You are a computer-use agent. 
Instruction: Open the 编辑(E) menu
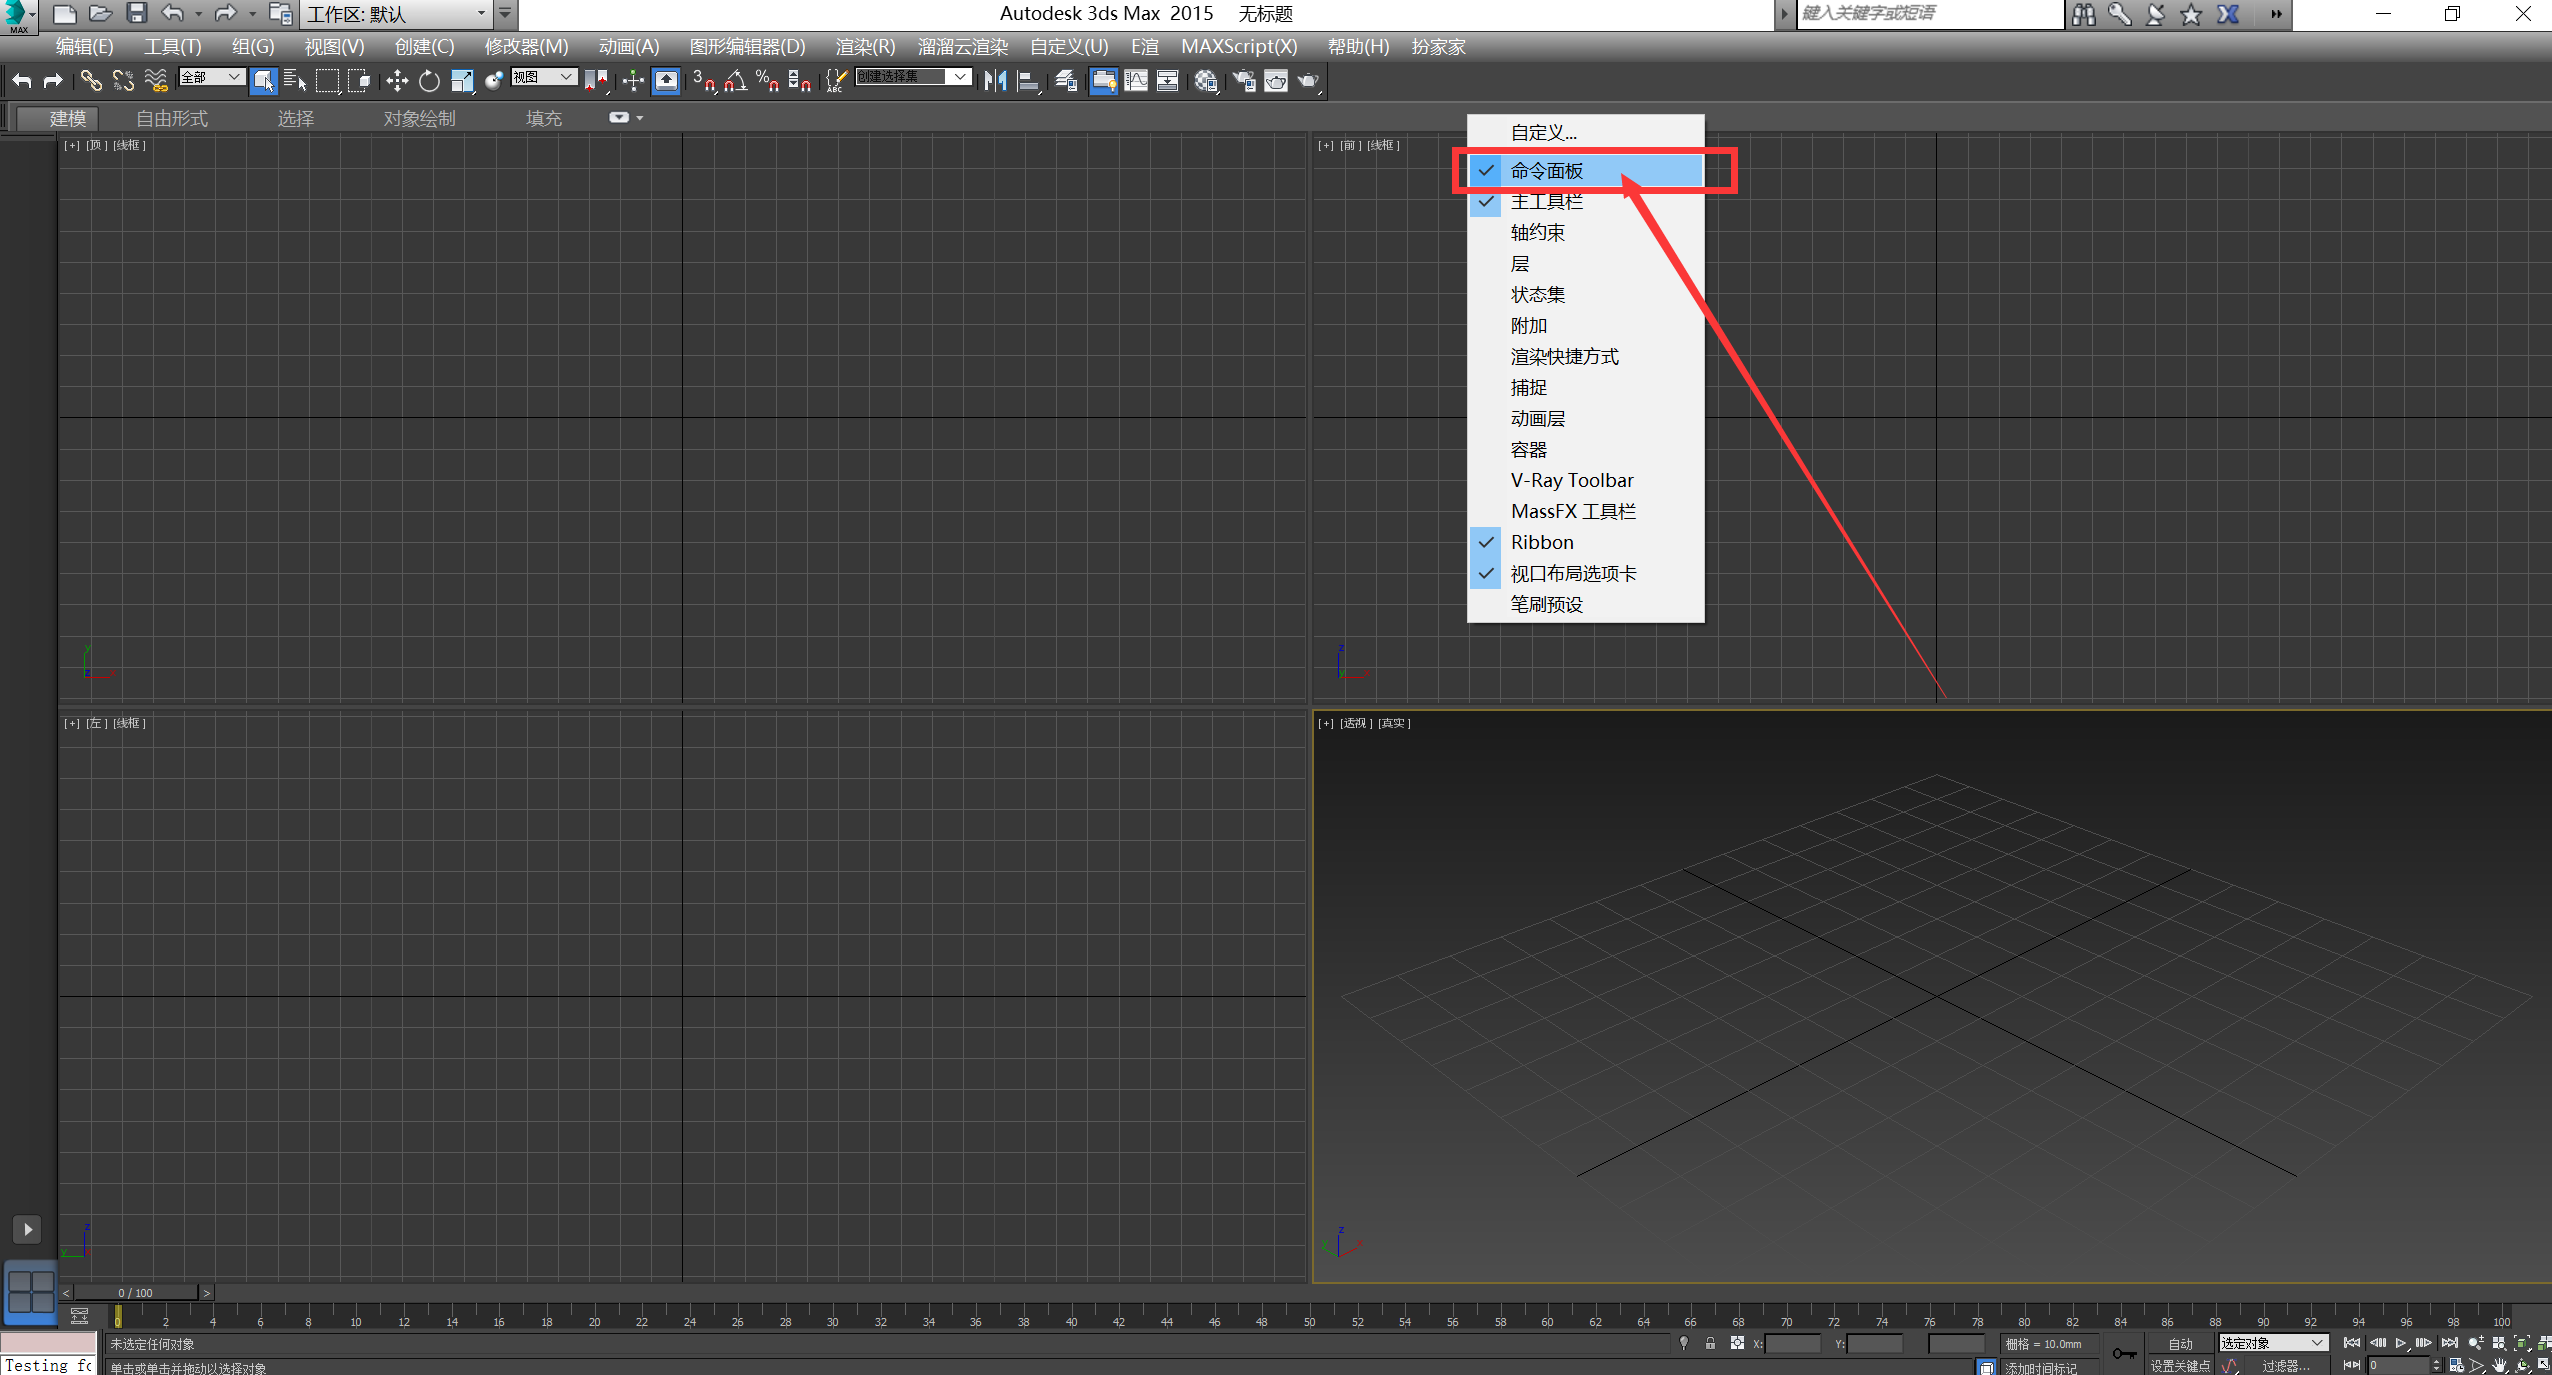(85, 47)
